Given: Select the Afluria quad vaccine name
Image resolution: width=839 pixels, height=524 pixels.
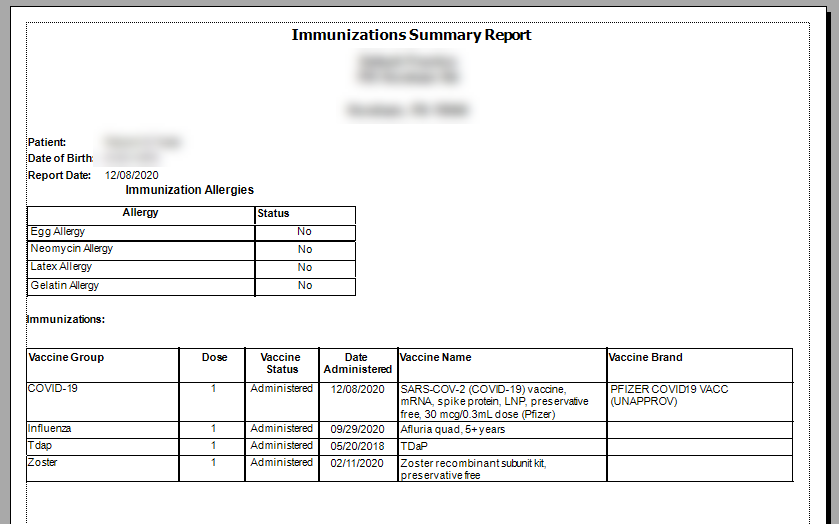Looking at the screenshot, I should point(452,430).
